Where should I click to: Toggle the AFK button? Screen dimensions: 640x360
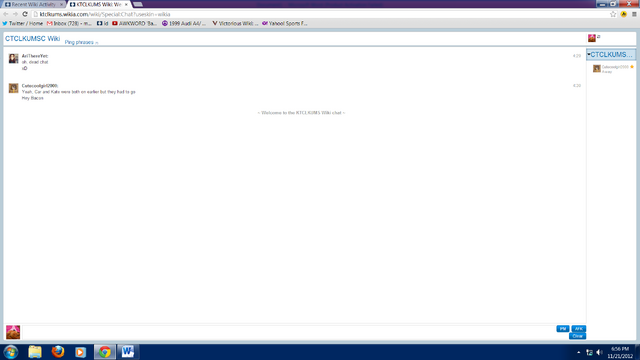coord(578,329)
